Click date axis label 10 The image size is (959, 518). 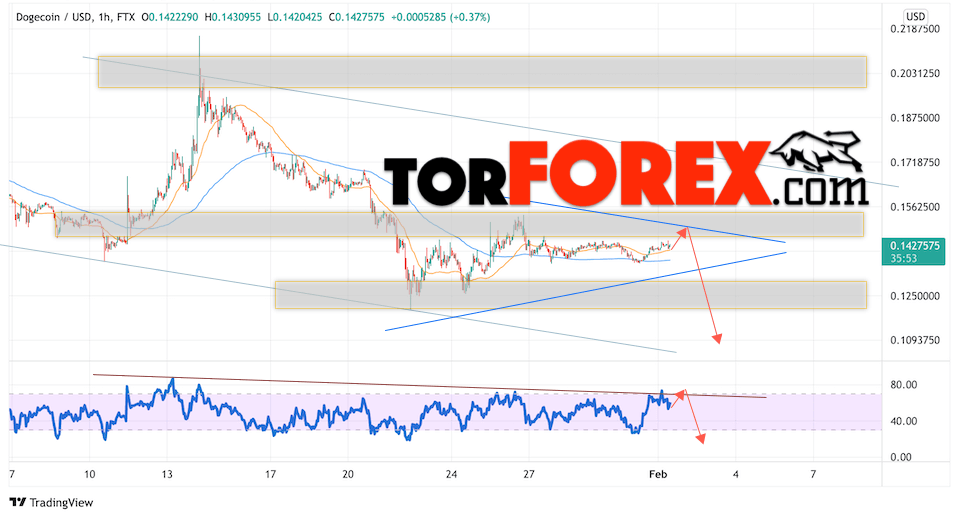(x=90, y=474)
